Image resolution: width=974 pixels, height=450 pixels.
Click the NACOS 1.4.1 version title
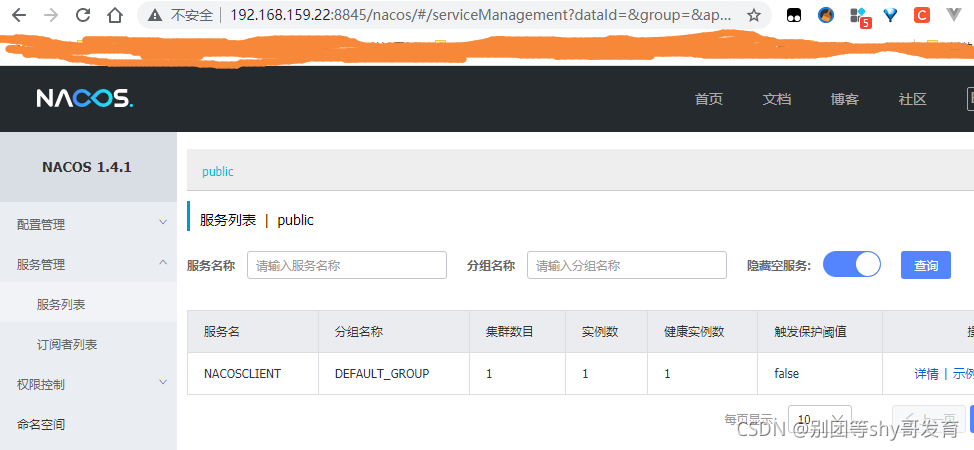point(87,167)
